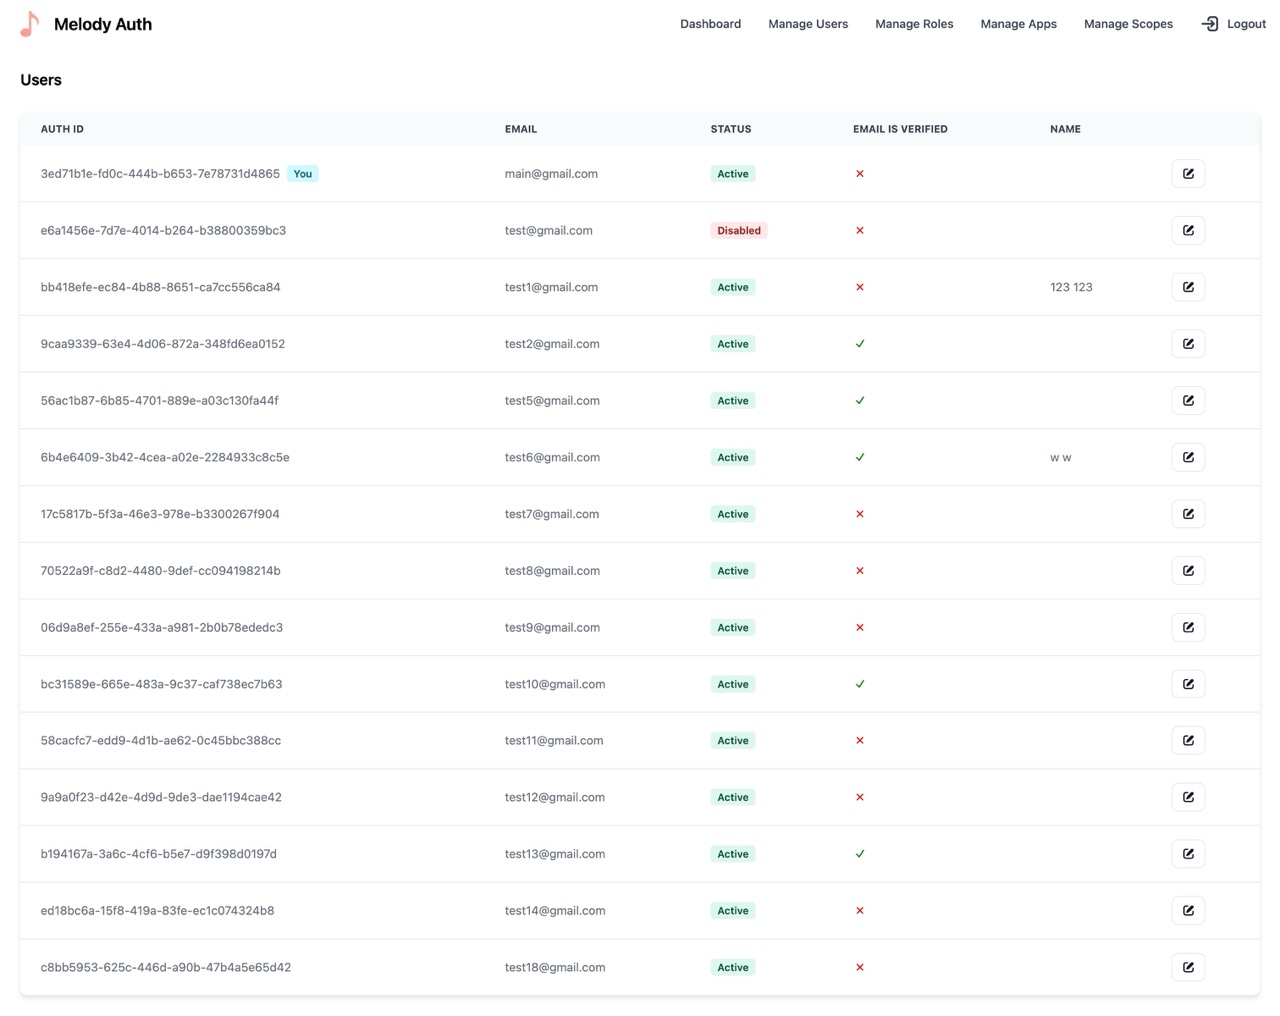Click edit icon in test12@gmail.com row
Screen dimensions: 1280x1016
(1188, 798)
